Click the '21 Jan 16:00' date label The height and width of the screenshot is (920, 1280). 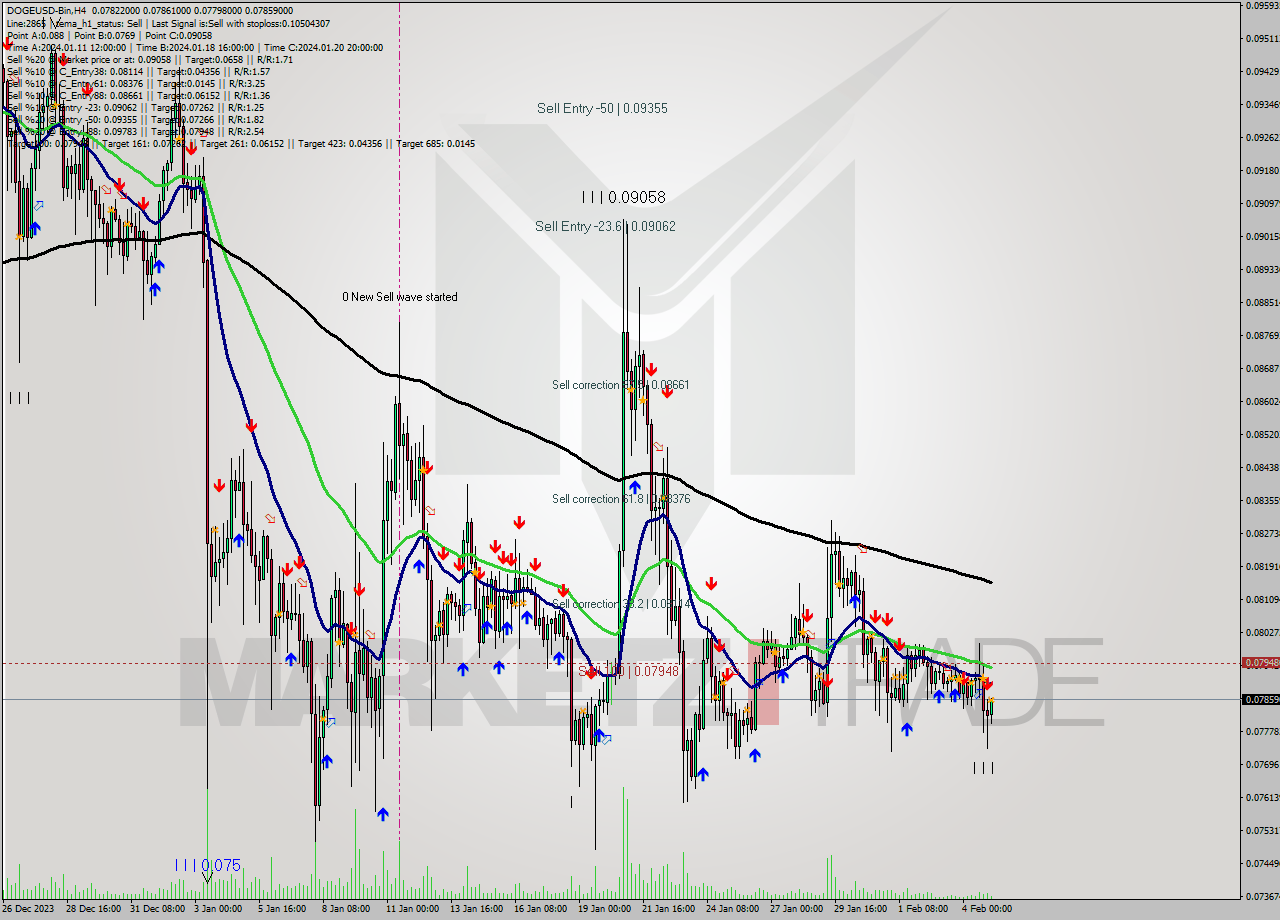(668, 909)
